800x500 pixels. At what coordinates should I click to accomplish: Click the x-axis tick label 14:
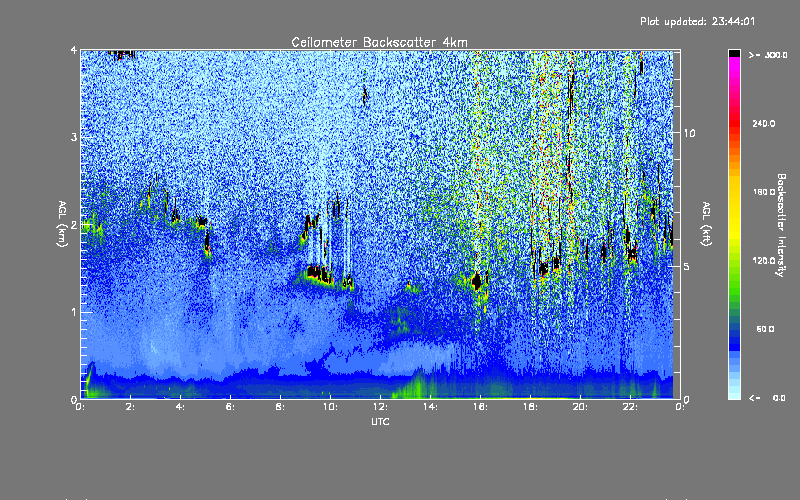pos(430,407)
